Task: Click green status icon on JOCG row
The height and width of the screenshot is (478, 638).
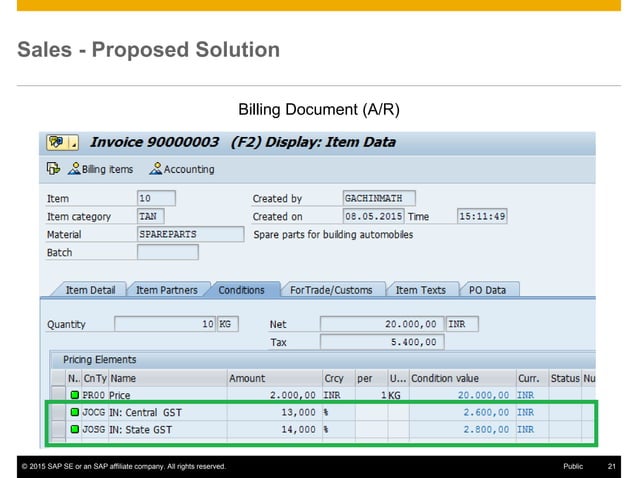Action: (x=74, y=412)
